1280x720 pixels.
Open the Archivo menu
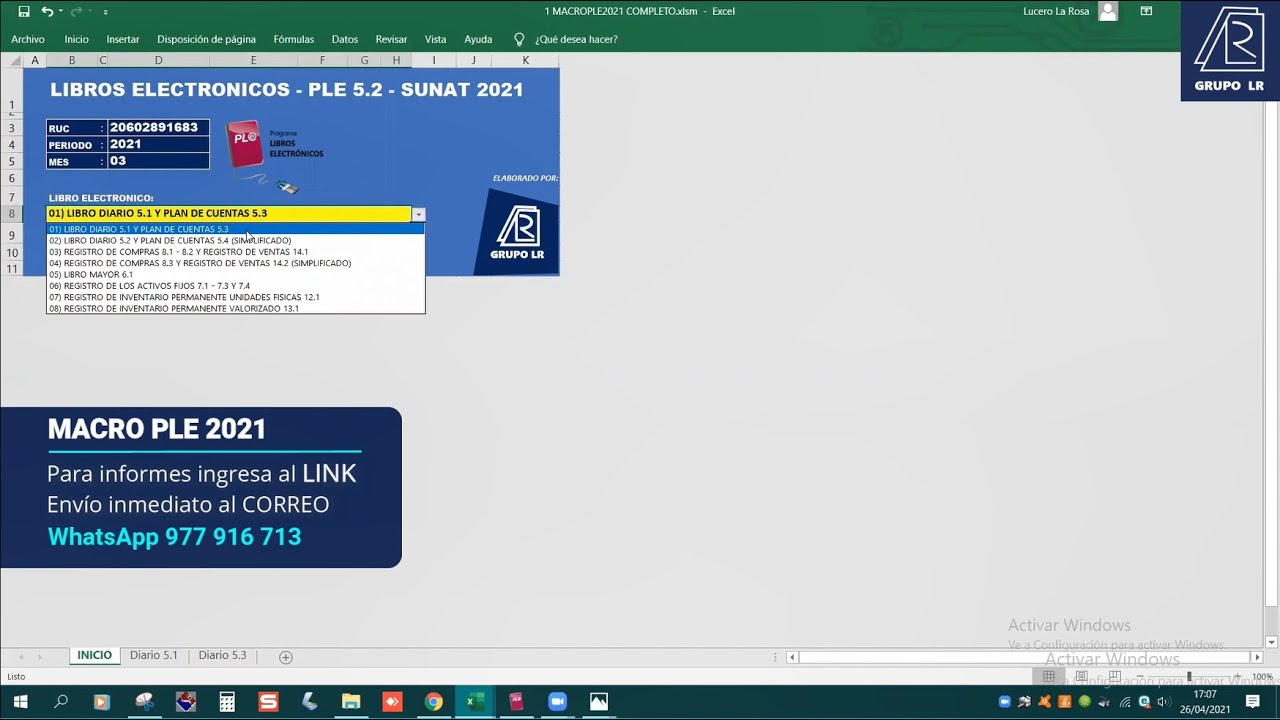(28, 39)
